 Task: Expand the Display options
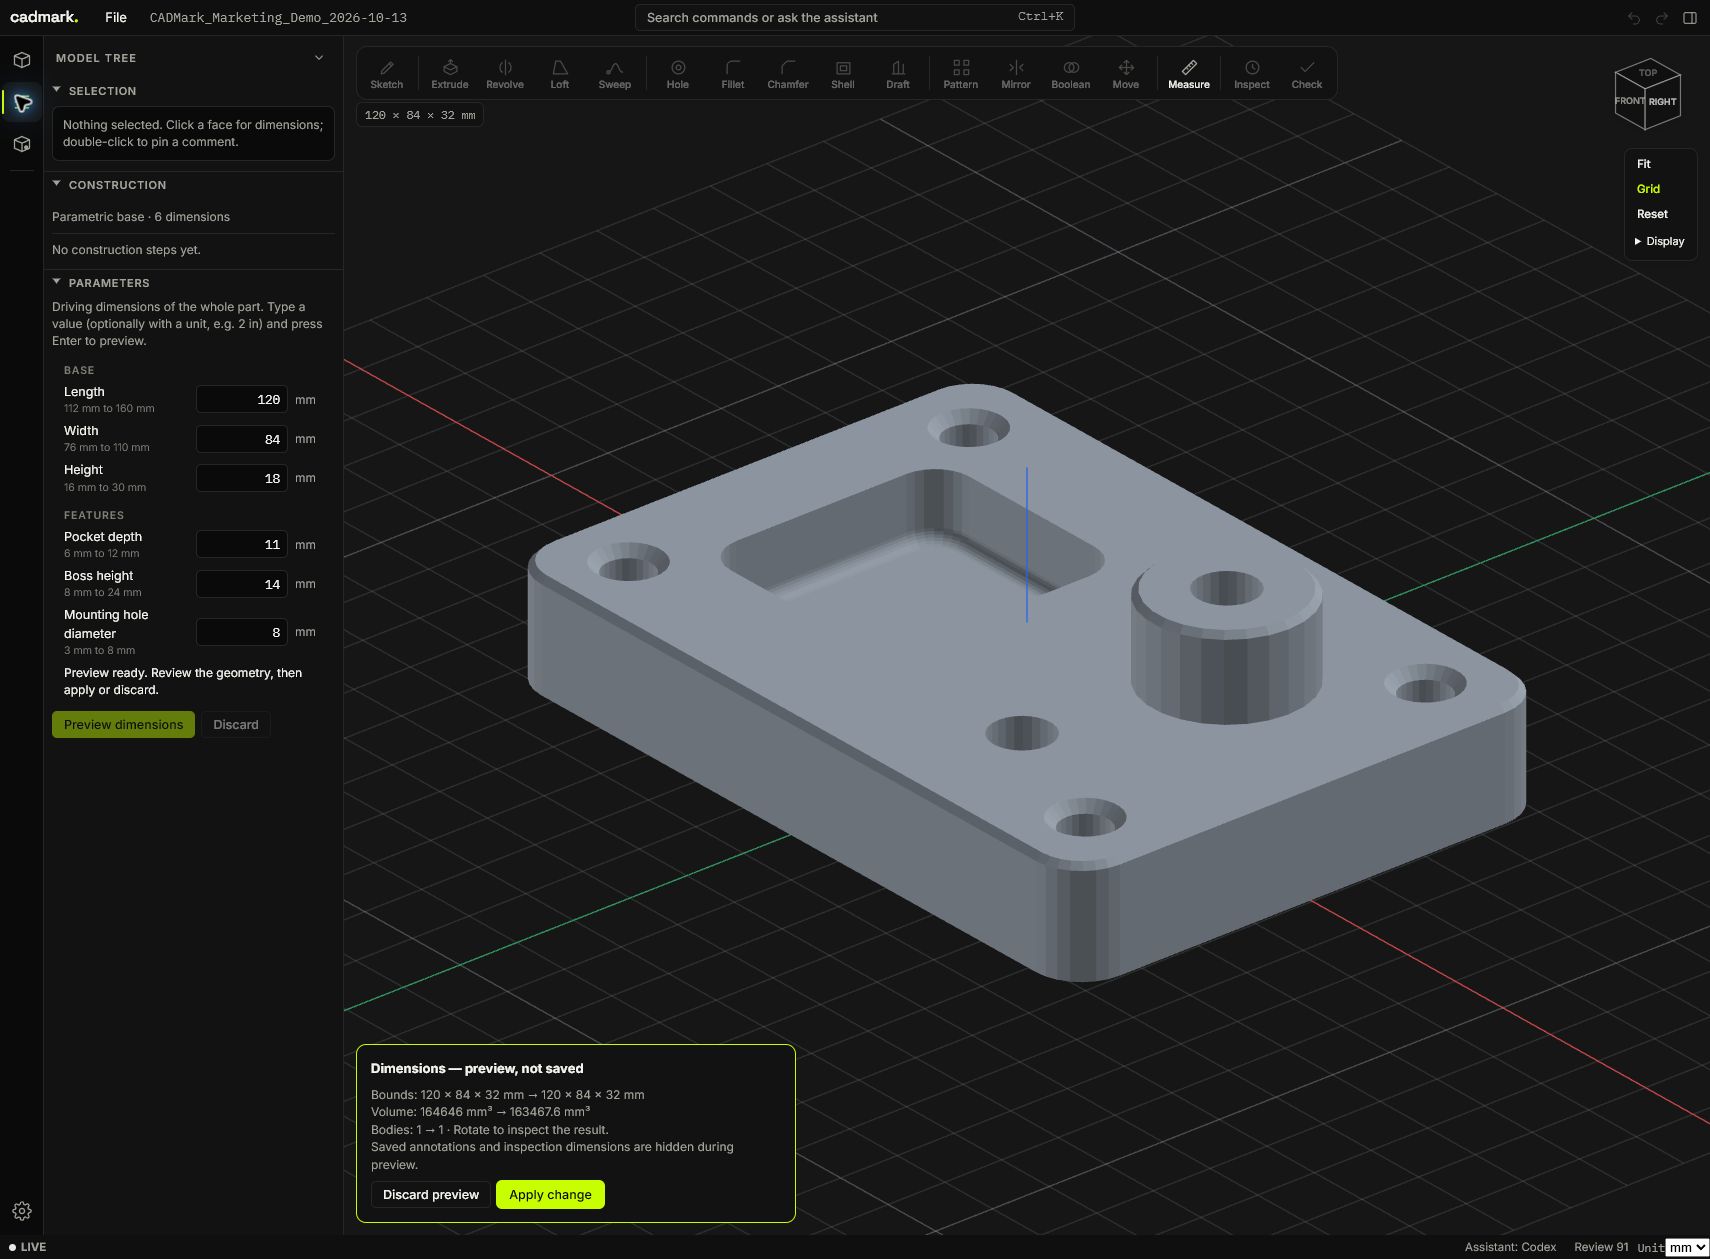pos(1659,241)
